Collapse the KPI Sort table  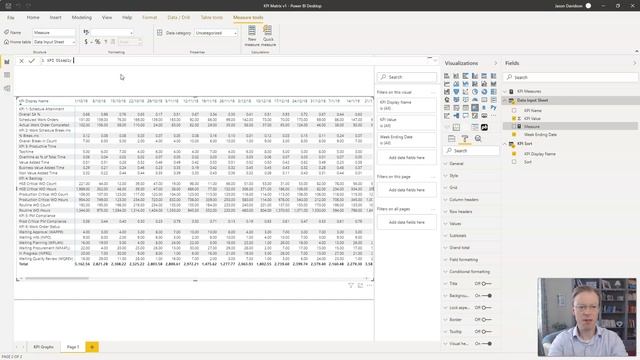pos(505,144)
